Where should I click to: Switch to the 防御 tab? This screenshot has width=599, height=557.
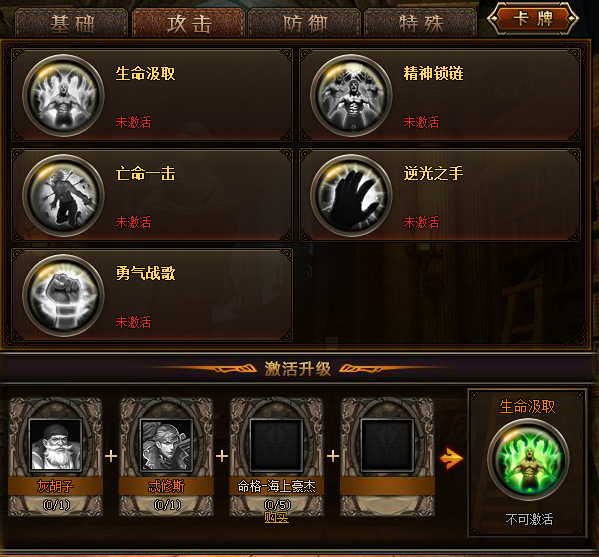pos(304,23)
